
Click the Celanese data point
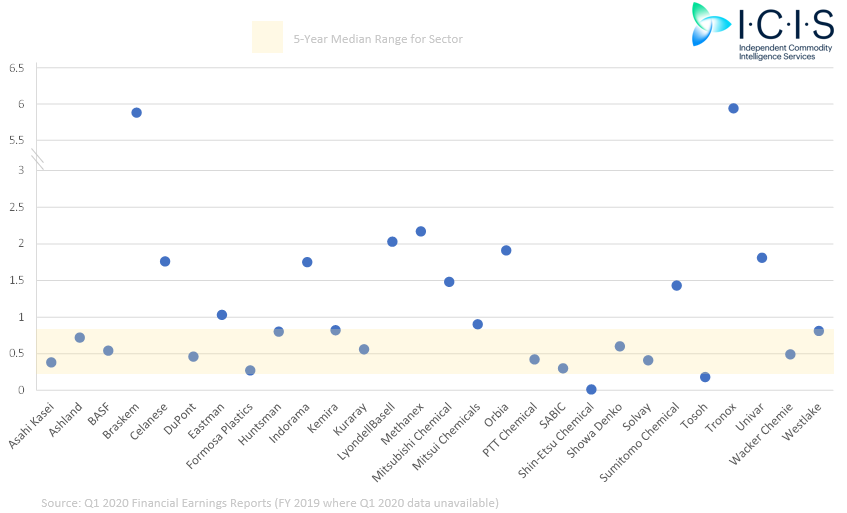165,261
